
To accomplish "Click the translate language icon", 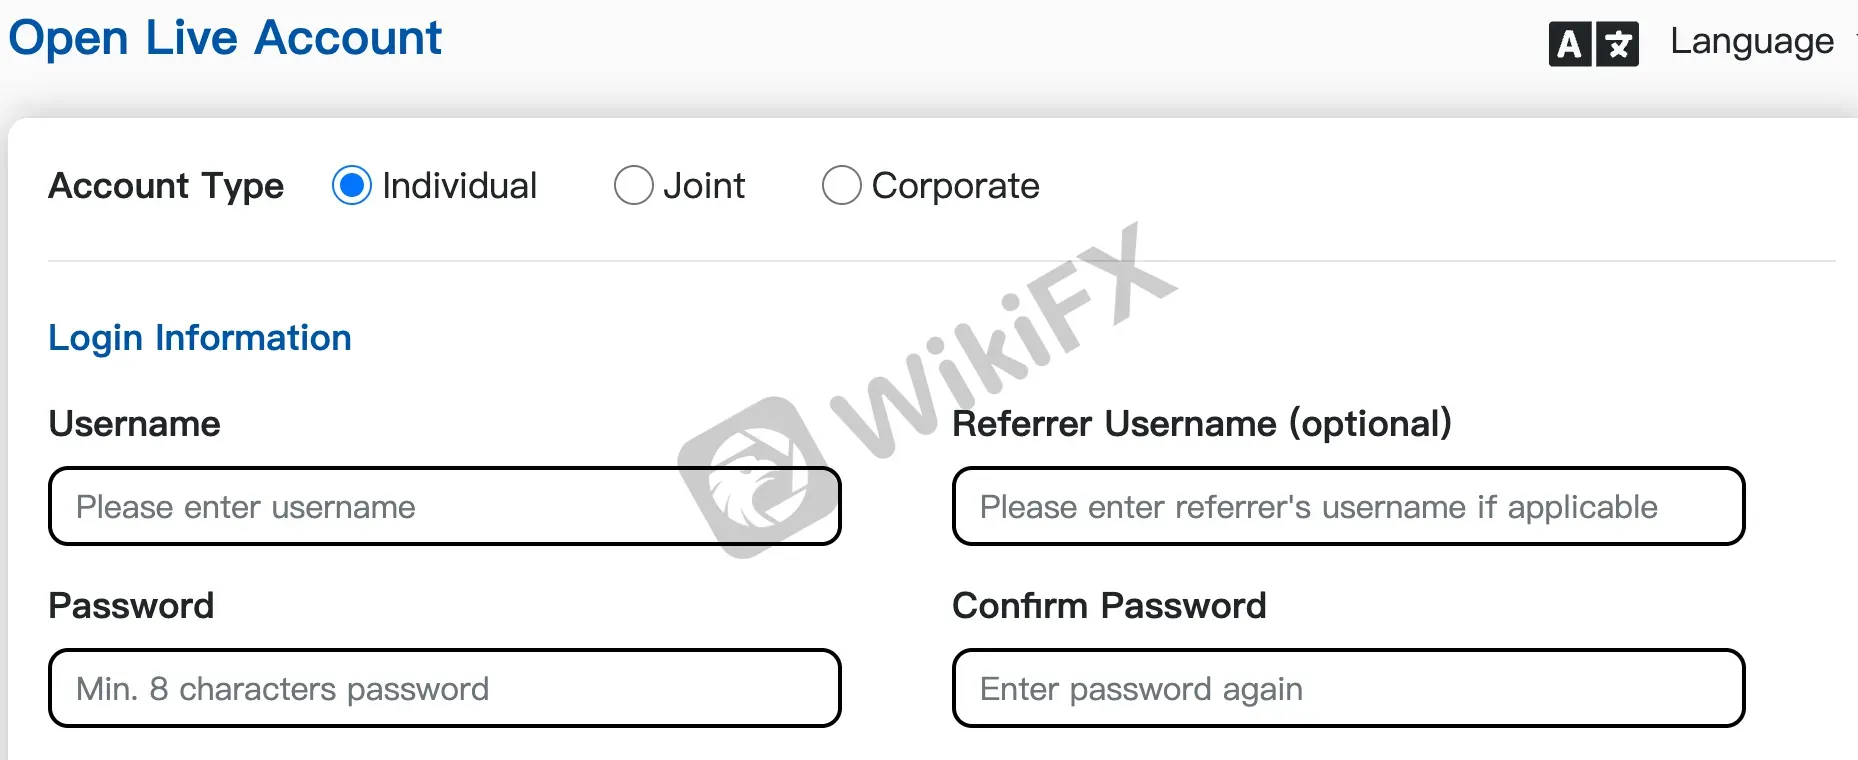I will pos(1593,44).
